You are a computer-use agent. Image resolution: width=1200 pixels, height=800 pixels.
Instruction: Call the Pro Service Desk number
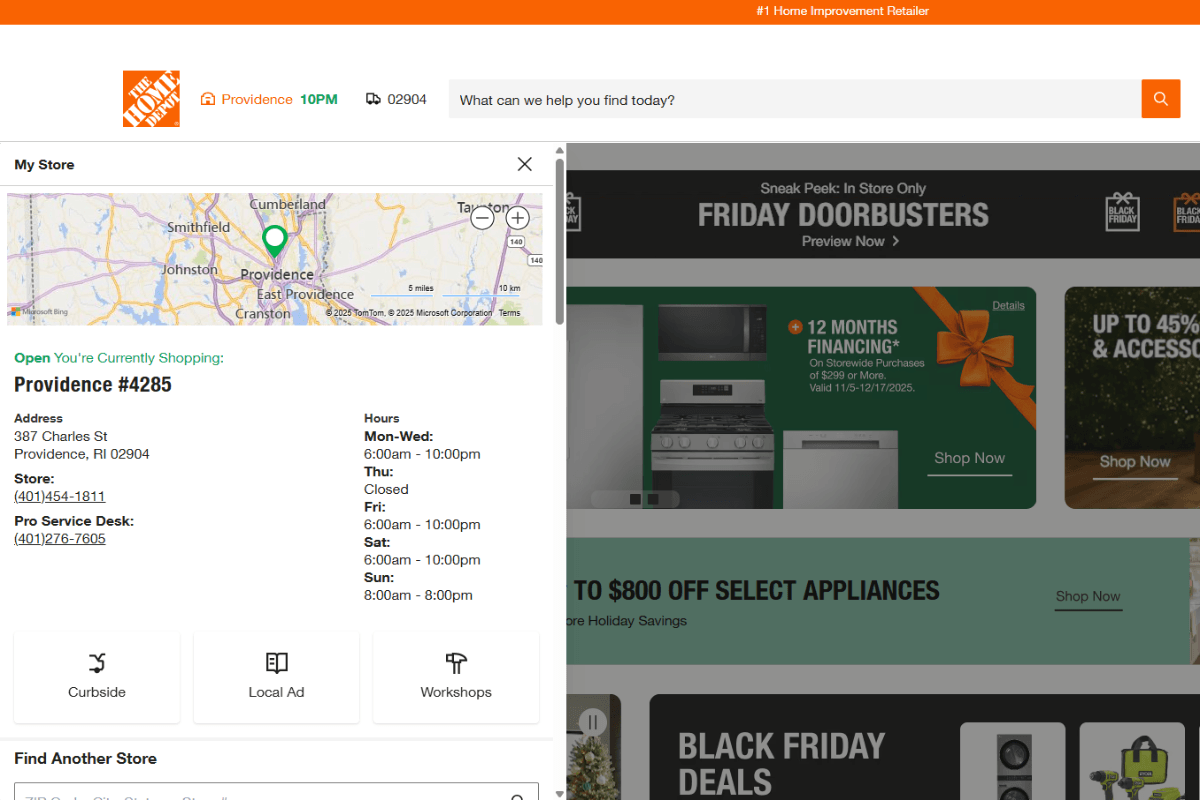(x=59, y=538)
